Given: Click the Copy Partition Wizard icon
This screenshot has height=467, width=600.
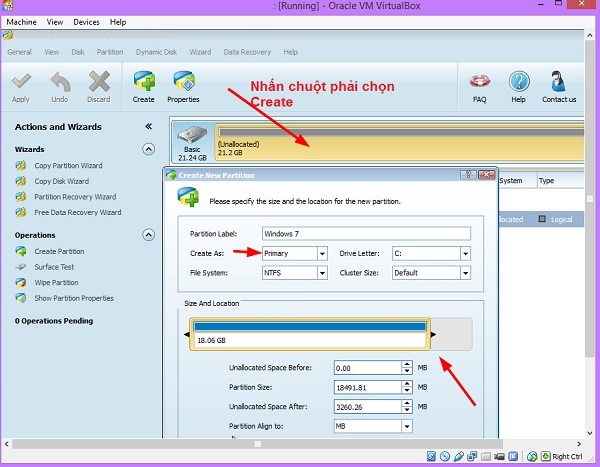Looking at the screenshot, I should coord(21,165).
